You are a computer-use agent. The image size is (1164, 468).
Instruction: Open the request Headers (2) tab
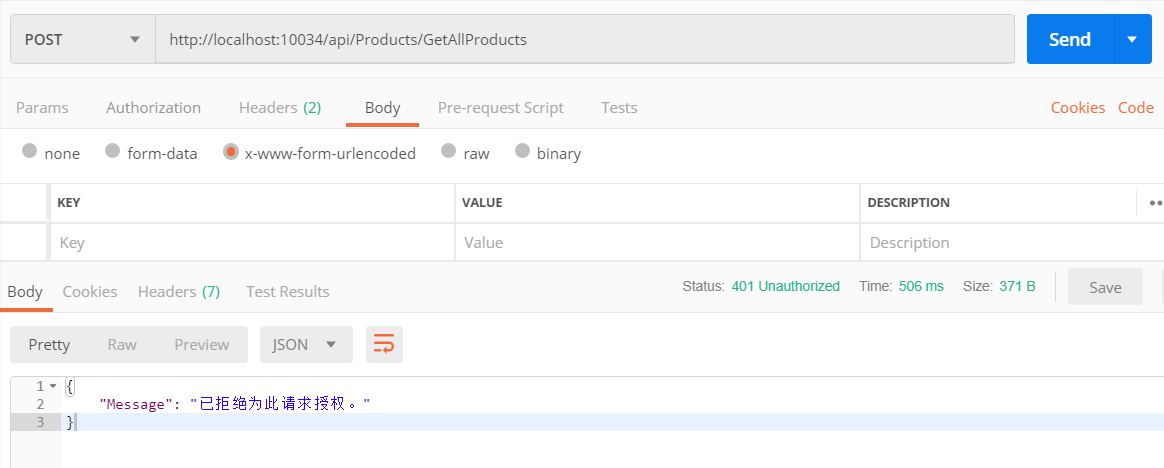[x=279, y=107]
